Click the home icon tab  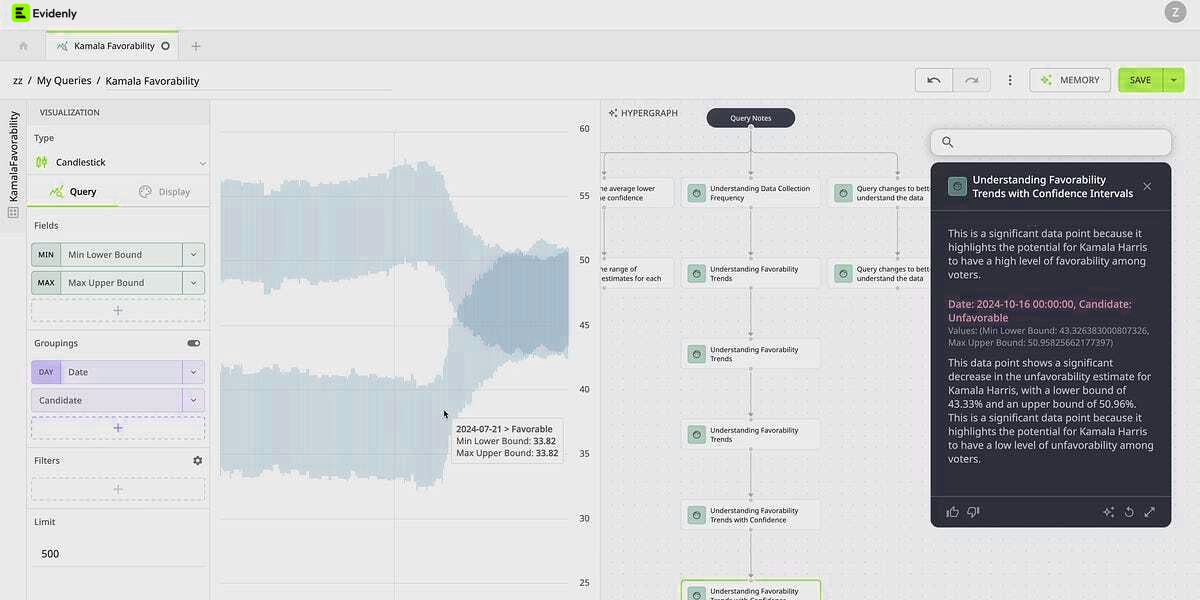pos(23,46)
